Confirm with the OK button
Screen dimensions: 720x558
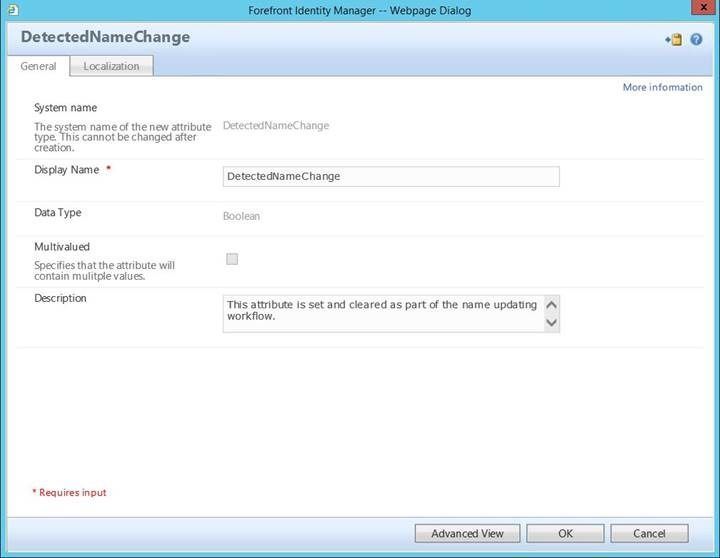pos(565,533)
